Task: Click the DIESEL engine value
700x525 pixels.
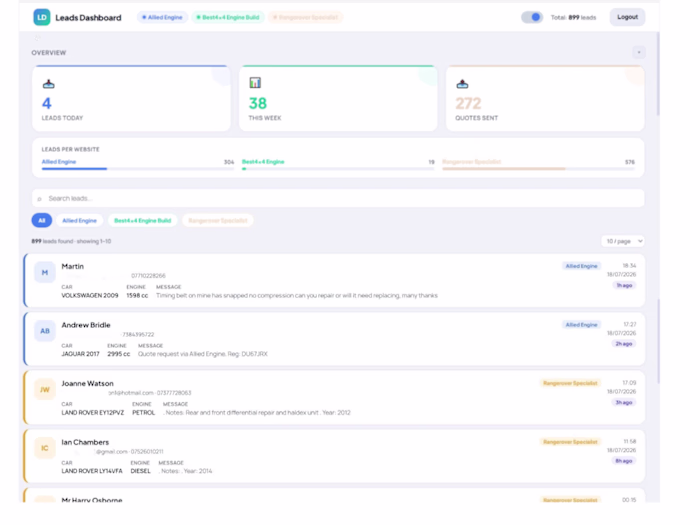Action: (x=141, y=471)
